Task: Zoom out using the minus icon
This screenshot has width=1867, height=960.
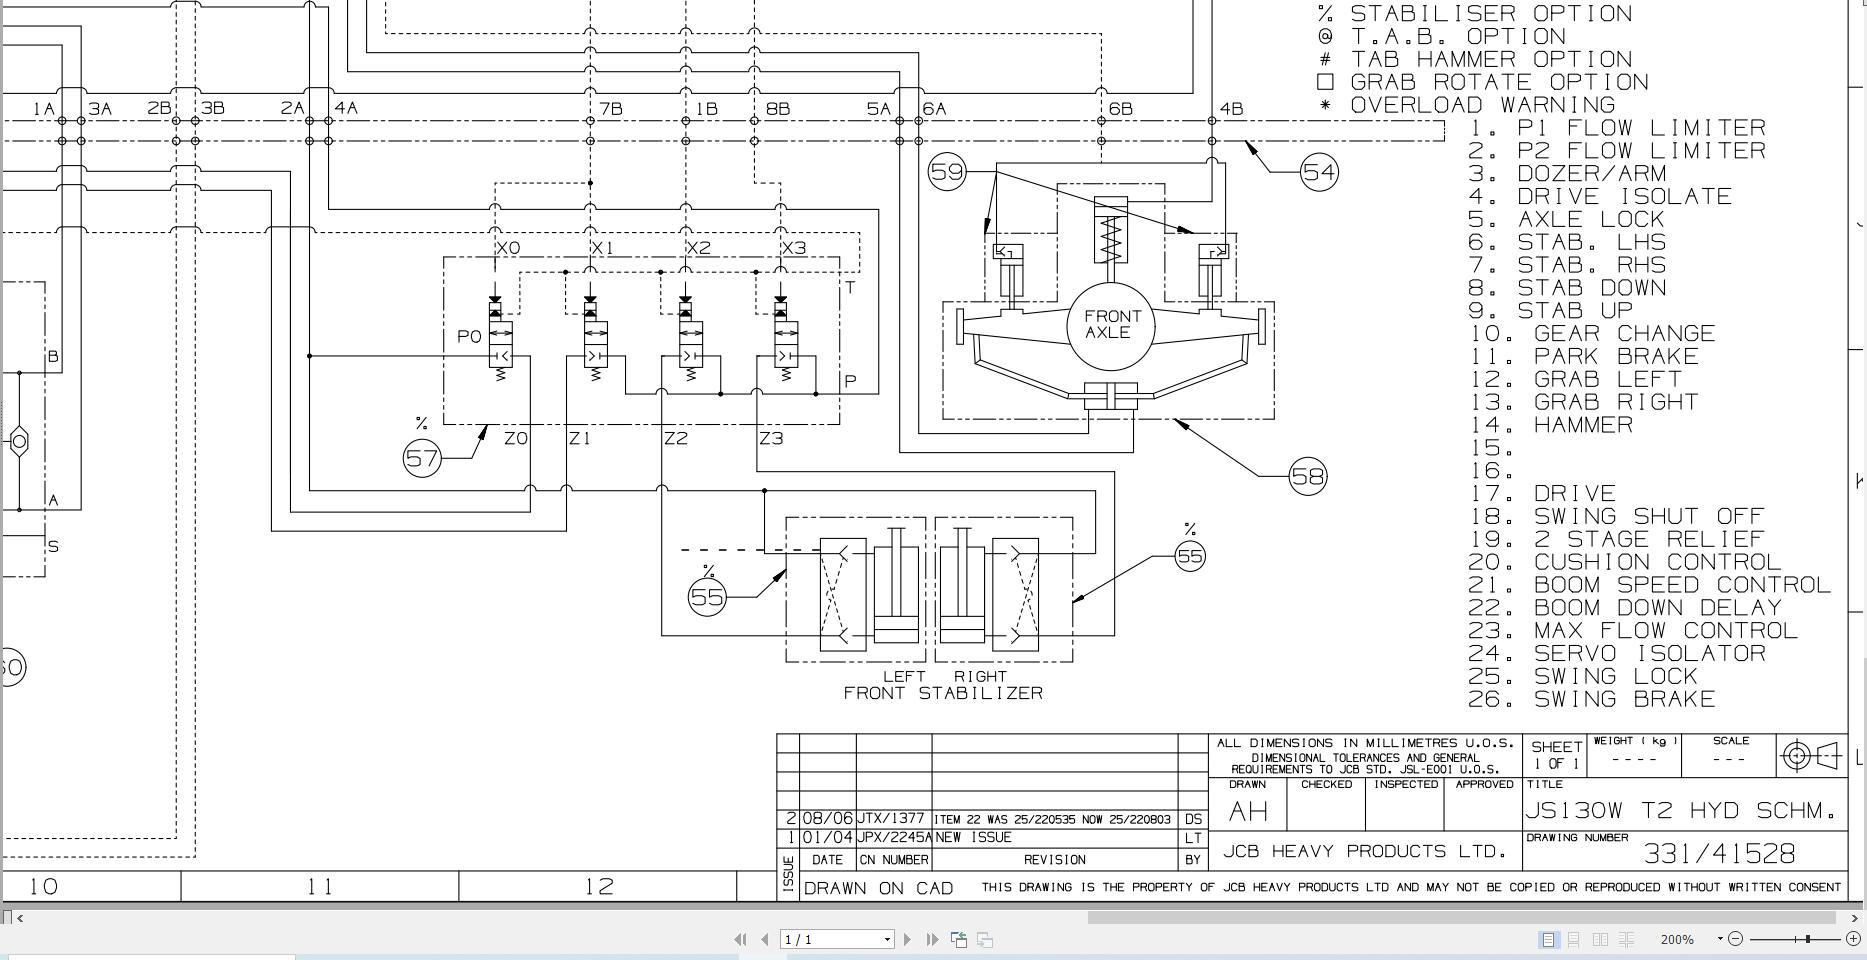Action: click(x=1737, y=939)
